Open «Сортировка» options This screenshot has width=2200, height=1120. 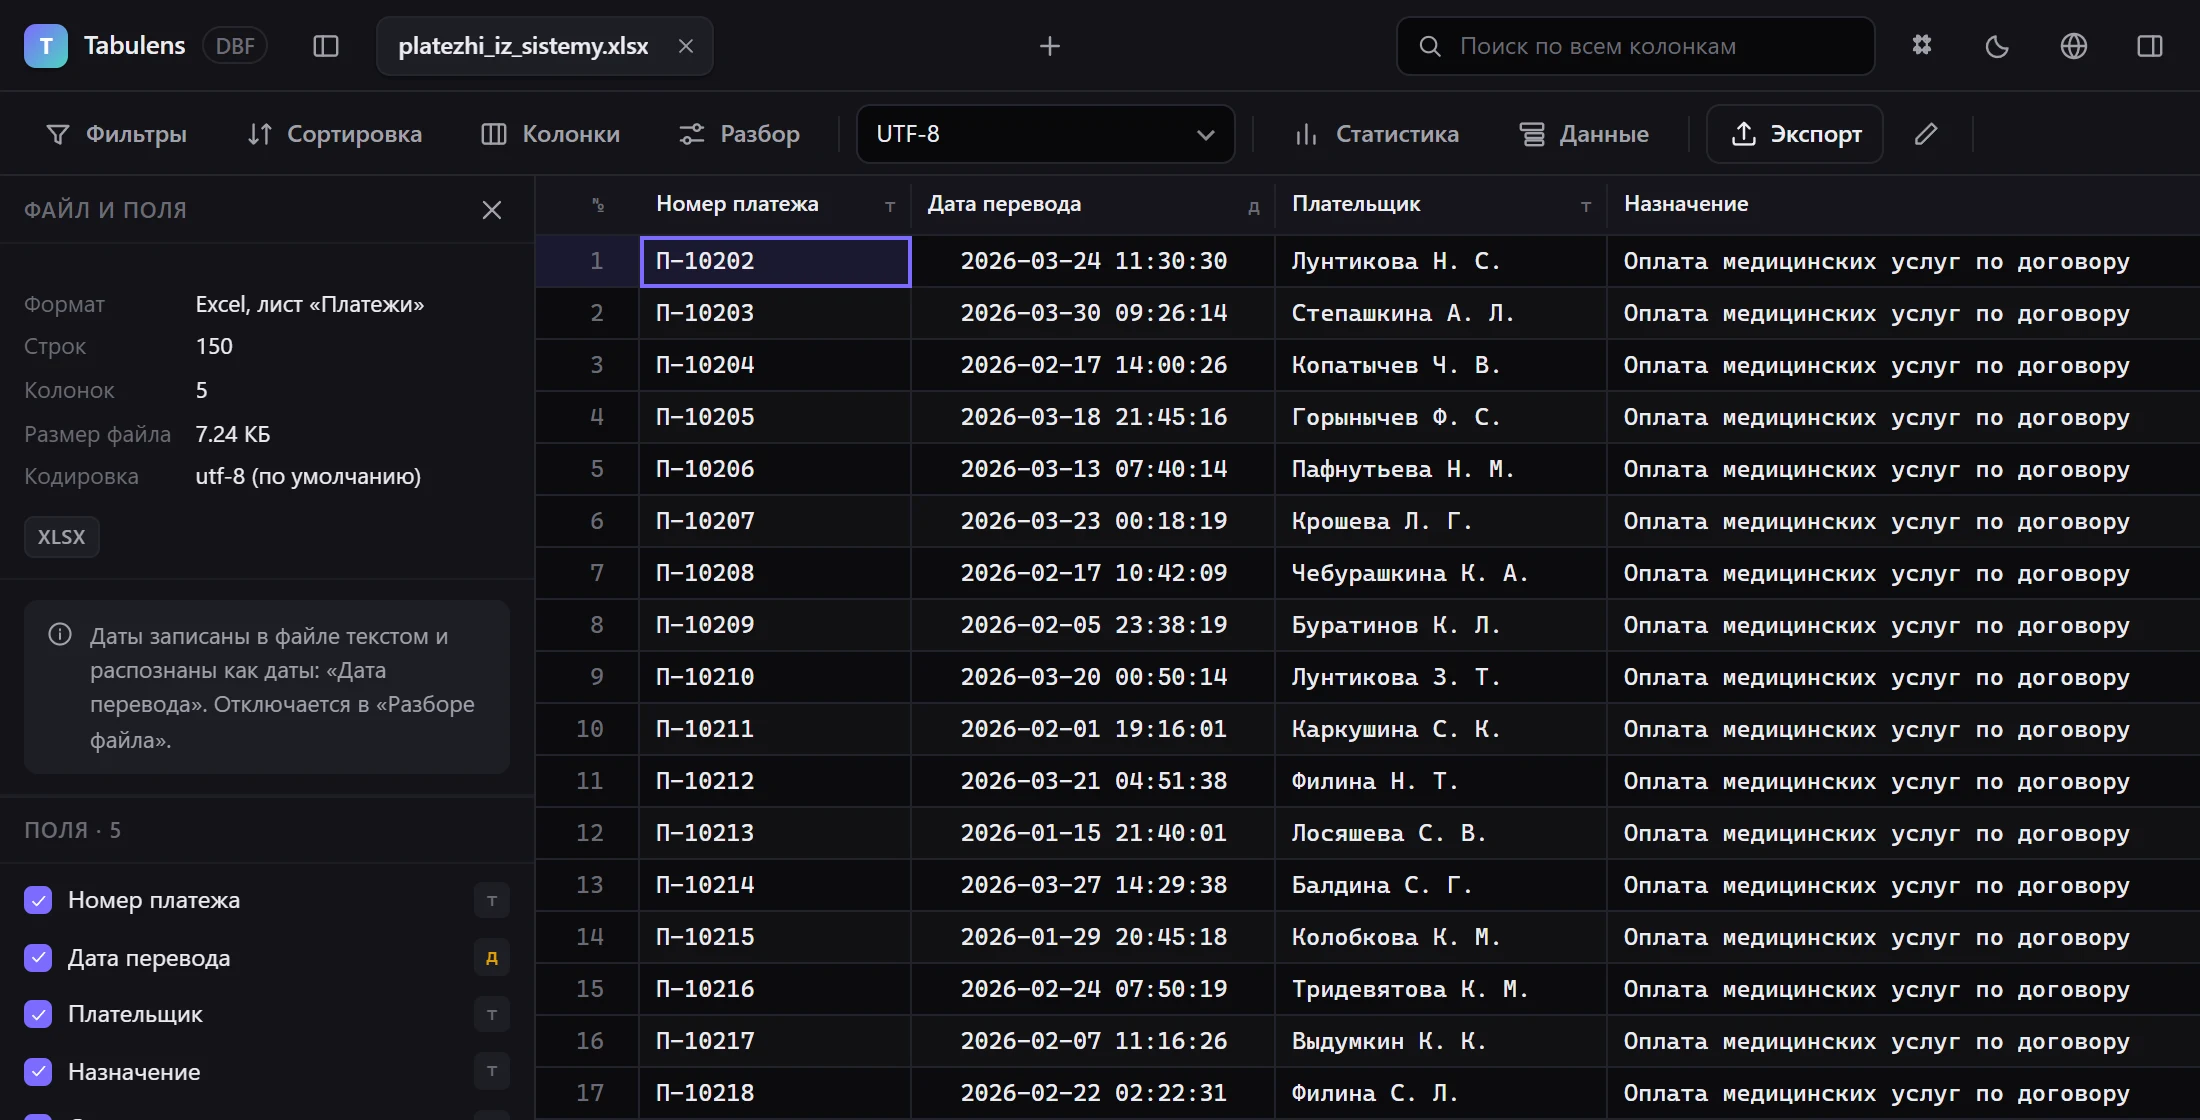(x=335, y=134)
